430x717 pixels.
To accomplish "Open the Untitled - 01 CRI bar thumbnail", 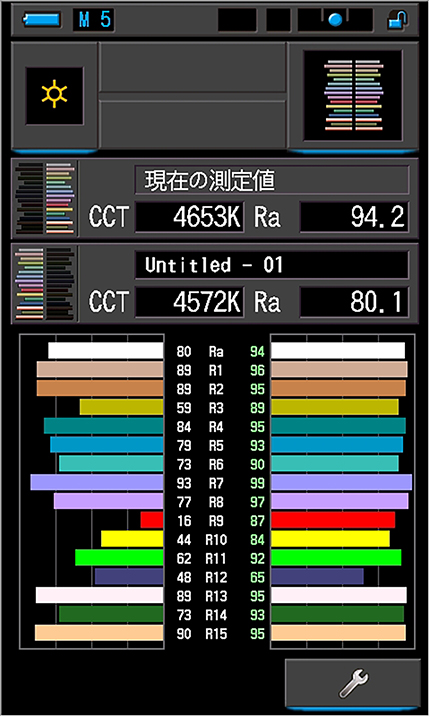I will [x=45, y=284].
